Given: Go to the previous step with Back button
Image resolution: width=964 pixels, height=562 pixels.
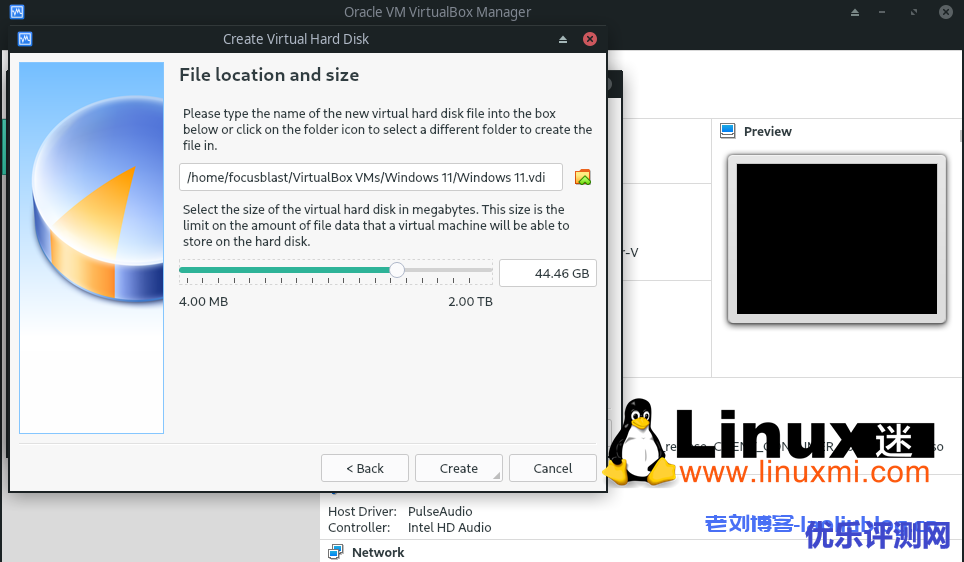Looking at the screenshot, I should pos(365,468).
